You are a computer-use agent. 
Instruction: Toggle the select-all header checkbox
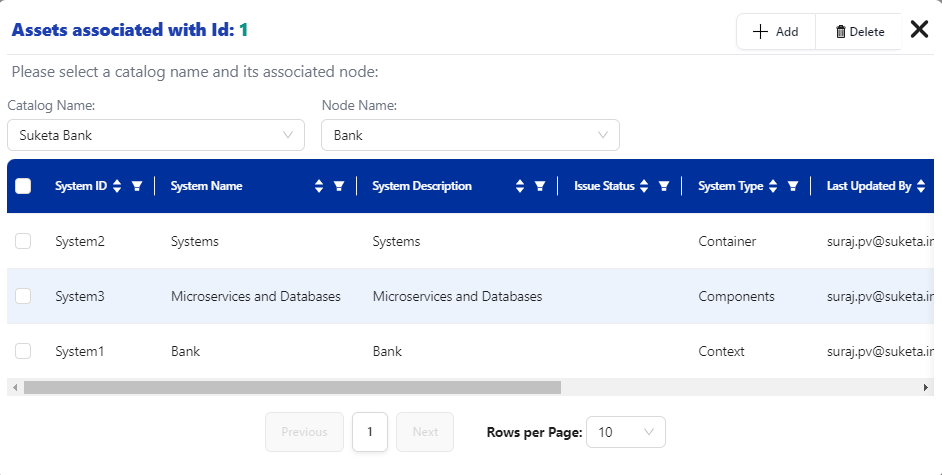click(x=24, y=186)
